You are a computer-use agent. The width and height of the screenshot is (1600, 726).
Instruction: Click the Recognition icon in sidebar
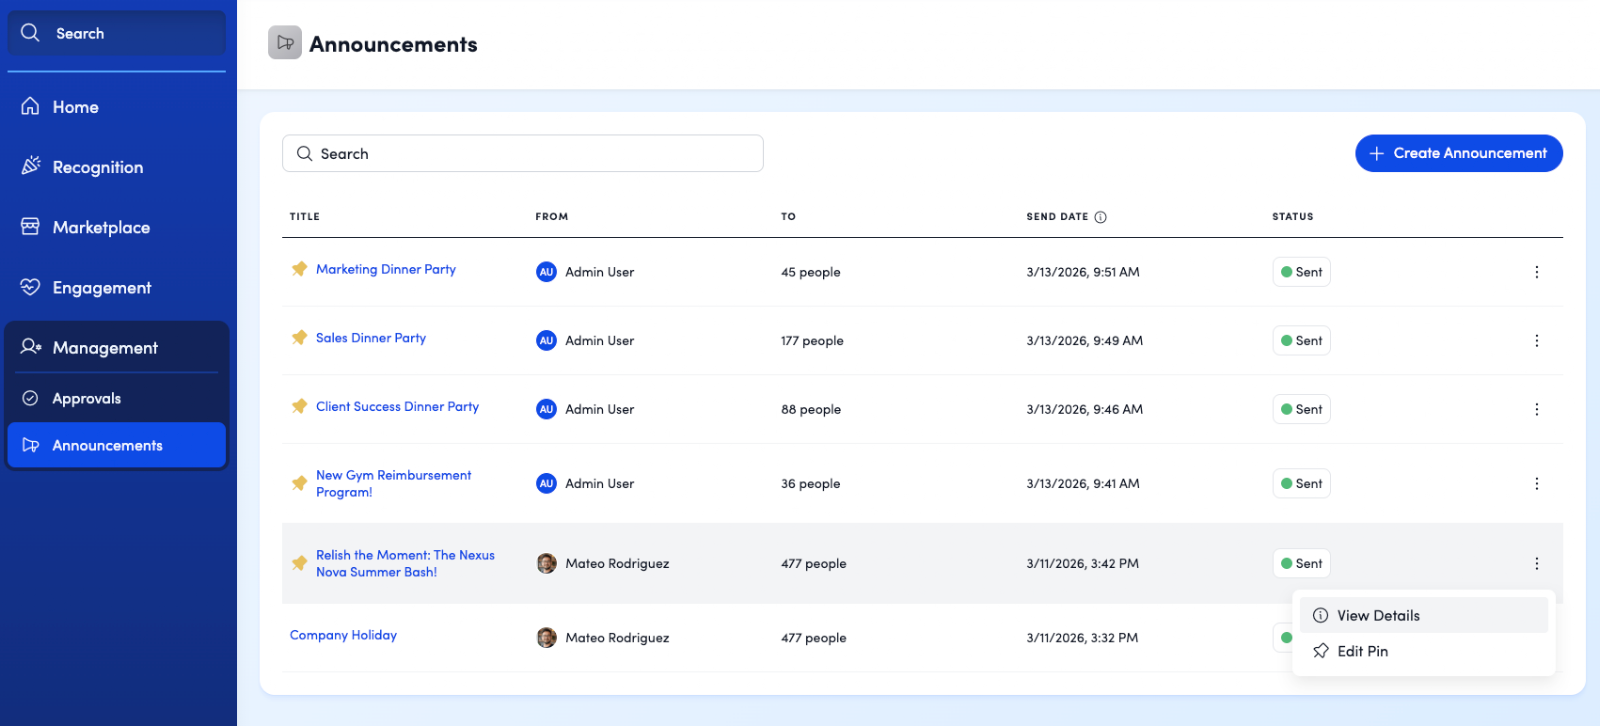click(x=31, y=166)
